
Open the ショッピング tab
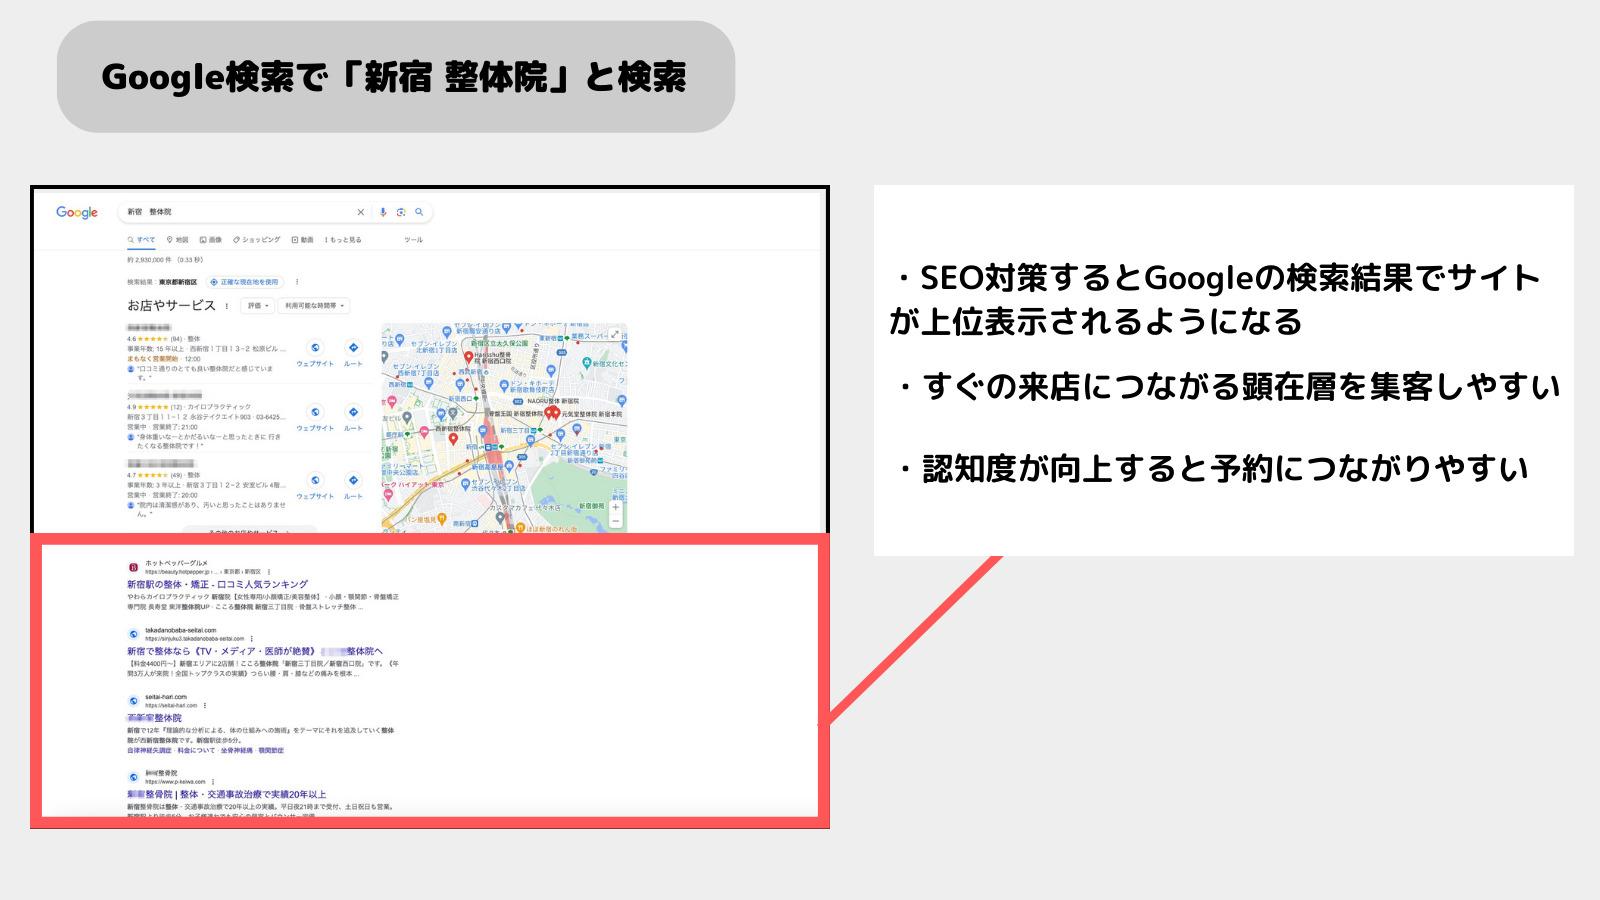coord(257,240)
